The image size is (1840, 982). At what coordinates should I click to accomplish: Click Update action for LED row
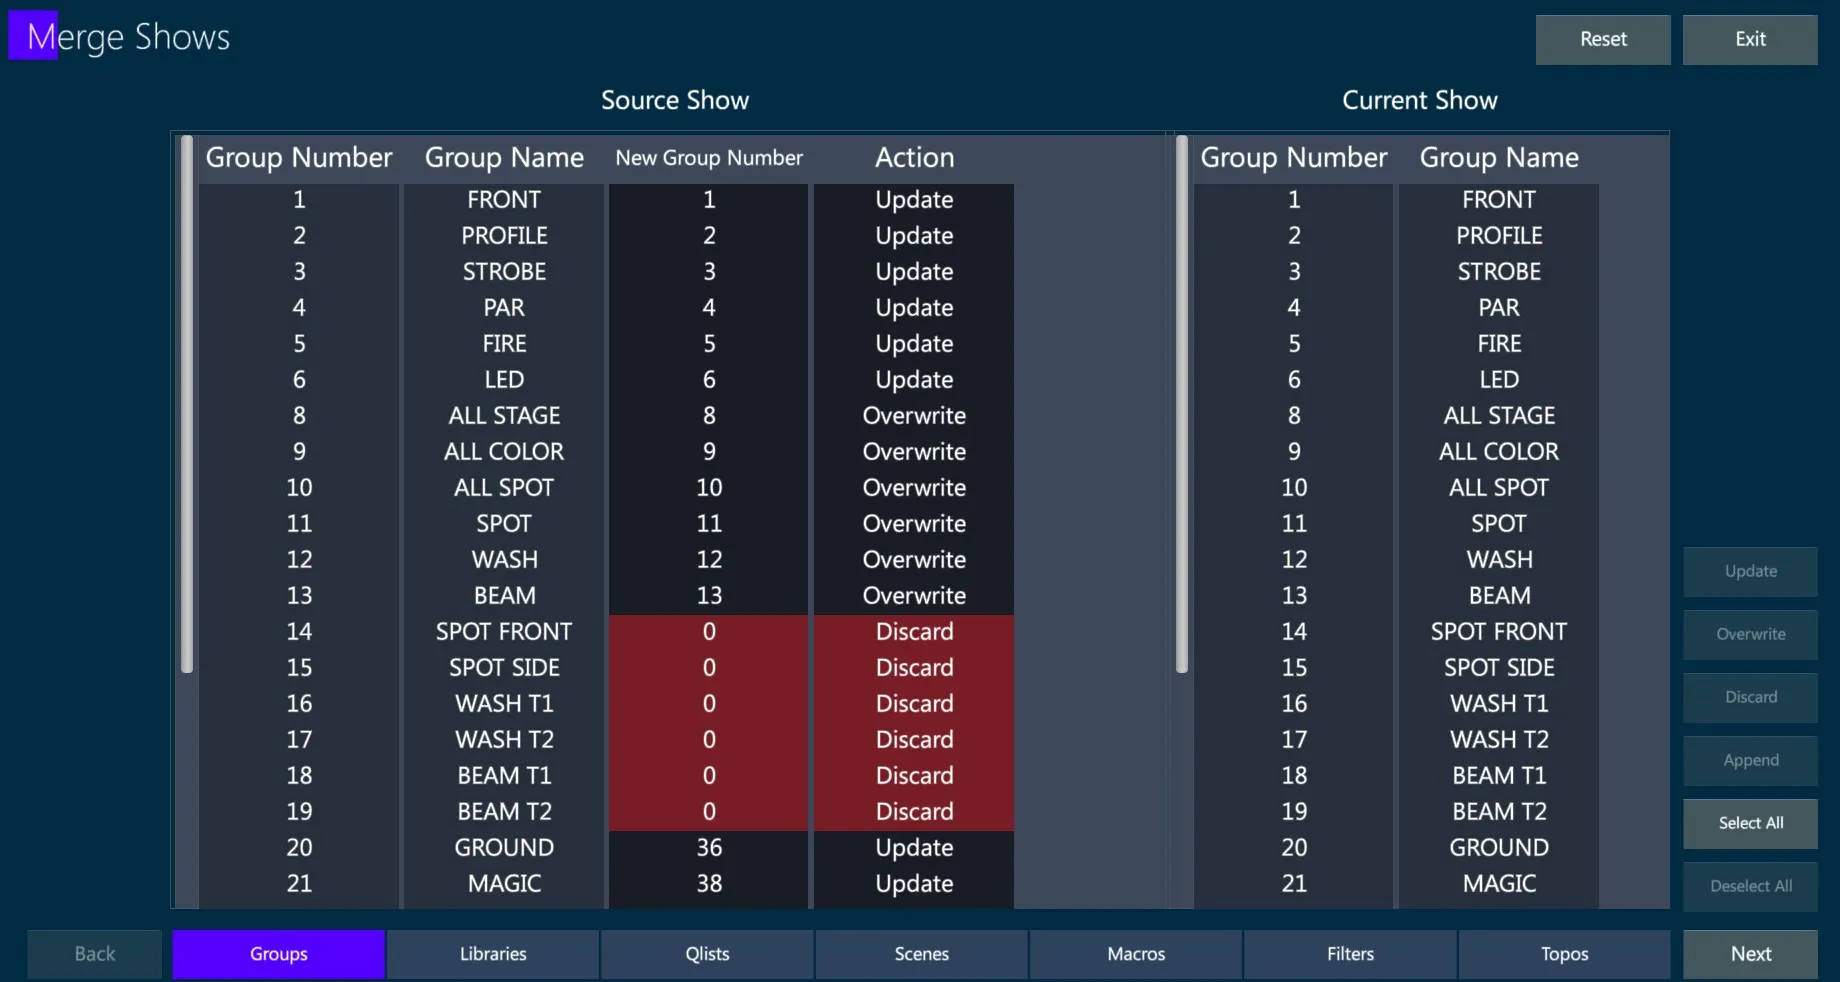914,380
